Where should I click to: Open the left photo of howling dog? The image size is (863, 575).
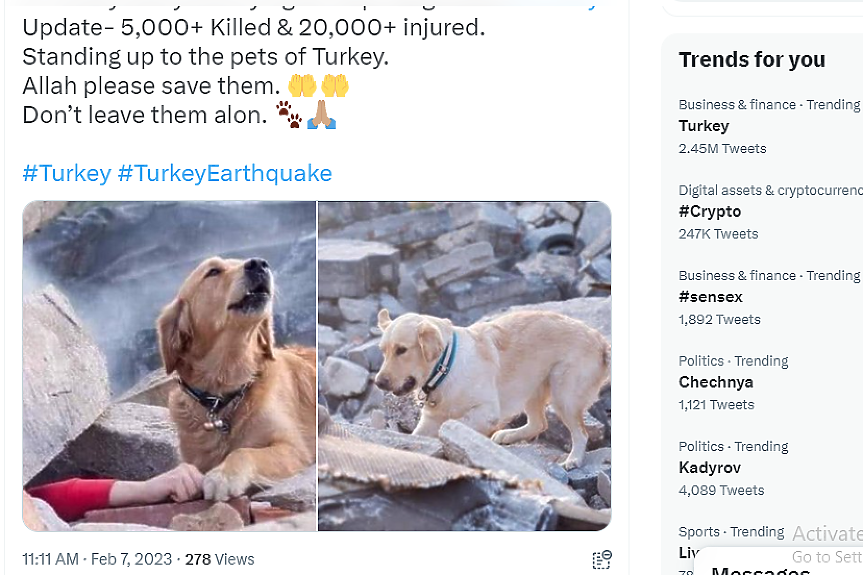(x=169, y=365)
